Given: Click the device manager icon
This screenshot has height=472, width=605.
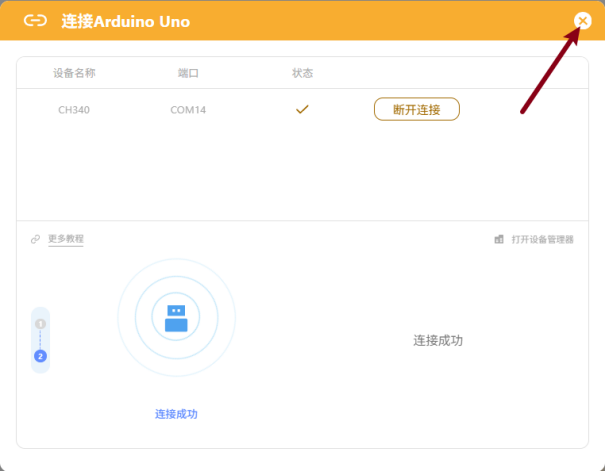Looking at the screenshot, I should point(499,239).
